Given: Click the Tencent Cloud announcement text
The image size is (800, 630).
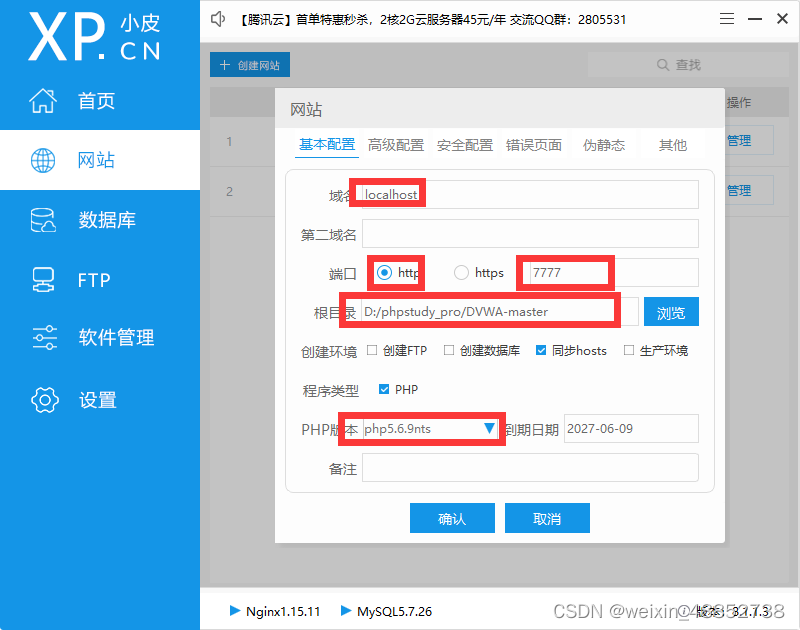Looking at the screenshot, I should pyautogui.click(x=432, y=19).
